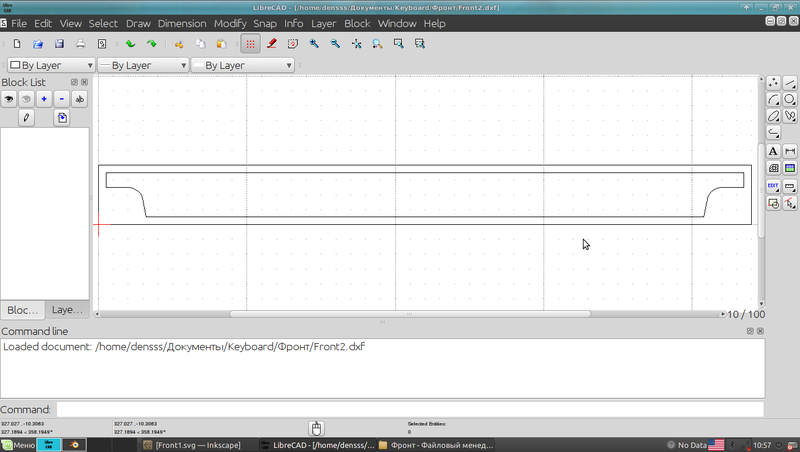800x452 pixels.
Task: Switch to the Block List tab
Action: pyautogui.click(x=22, y=310)
